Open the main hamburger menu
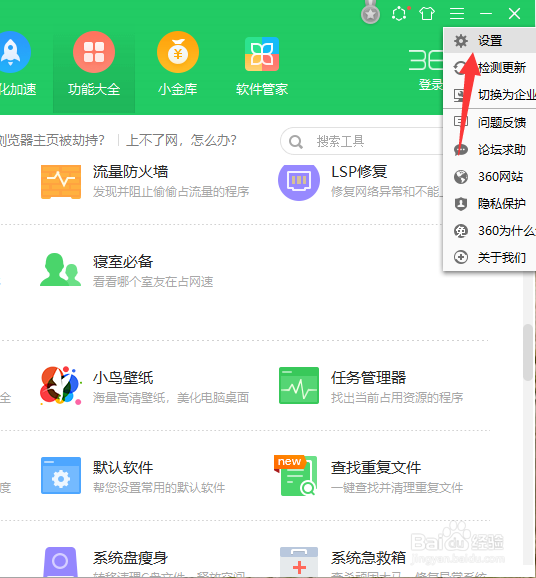The image size is (536, 578). click(457, 14)
